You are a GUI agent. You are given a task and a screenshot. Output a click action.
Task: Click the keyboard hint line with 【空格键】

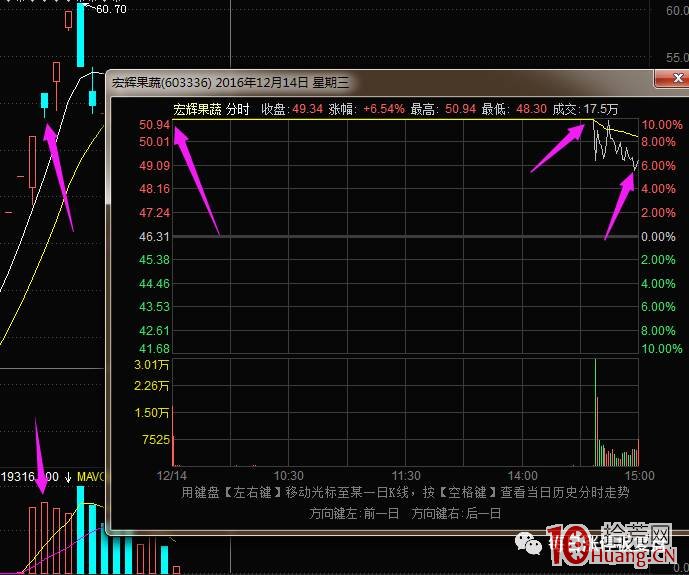pyautogui.click(x=405, y=492)
